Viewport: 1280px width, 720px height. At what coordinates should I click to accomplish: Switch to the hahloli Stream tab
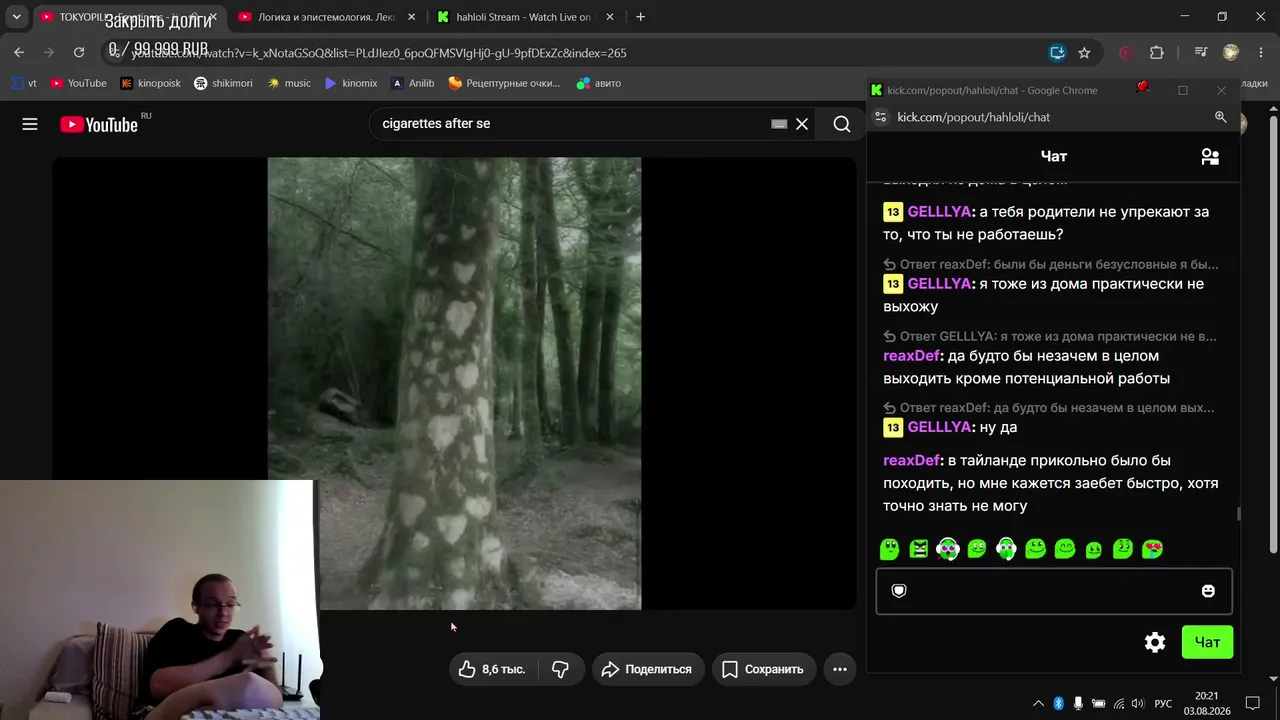click(x=526, y=17)
